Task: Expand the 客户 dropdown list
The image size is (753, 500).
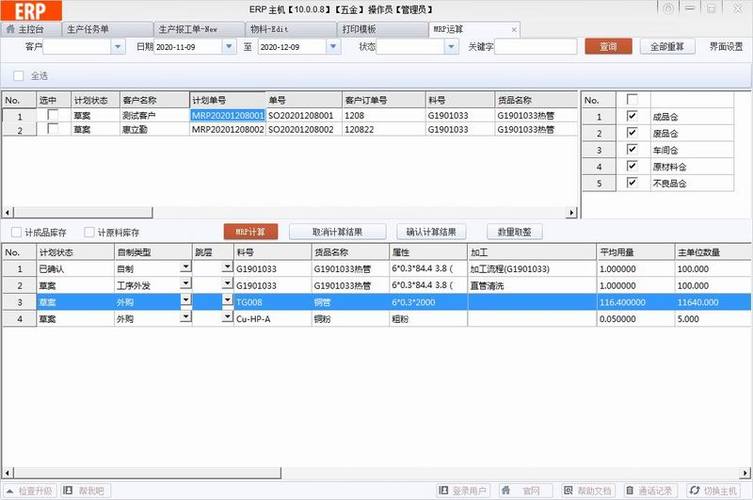Action: point(117,47)
